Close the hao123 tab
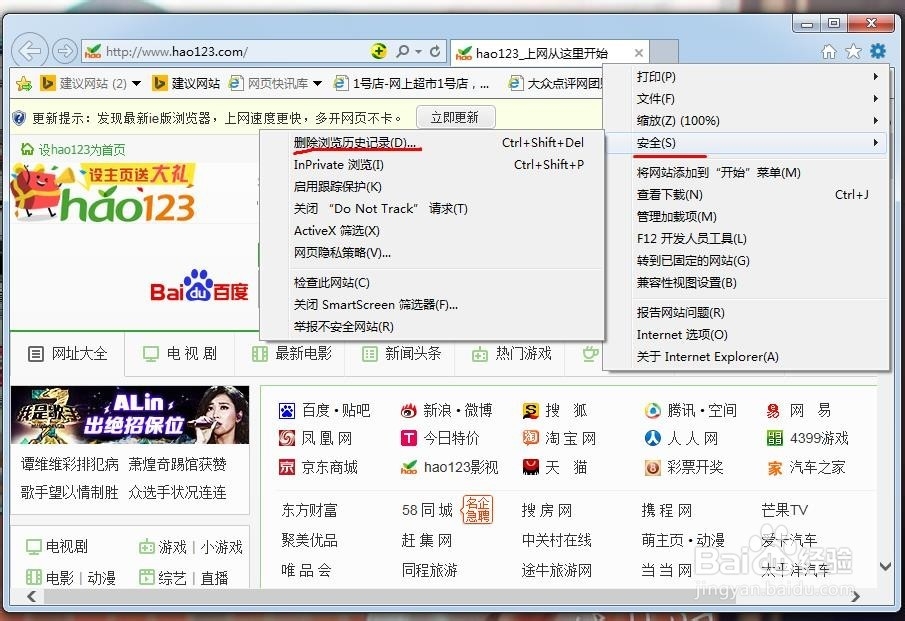Image resolution: width=905 pixels, height=621 pixels. pos(638,53)
